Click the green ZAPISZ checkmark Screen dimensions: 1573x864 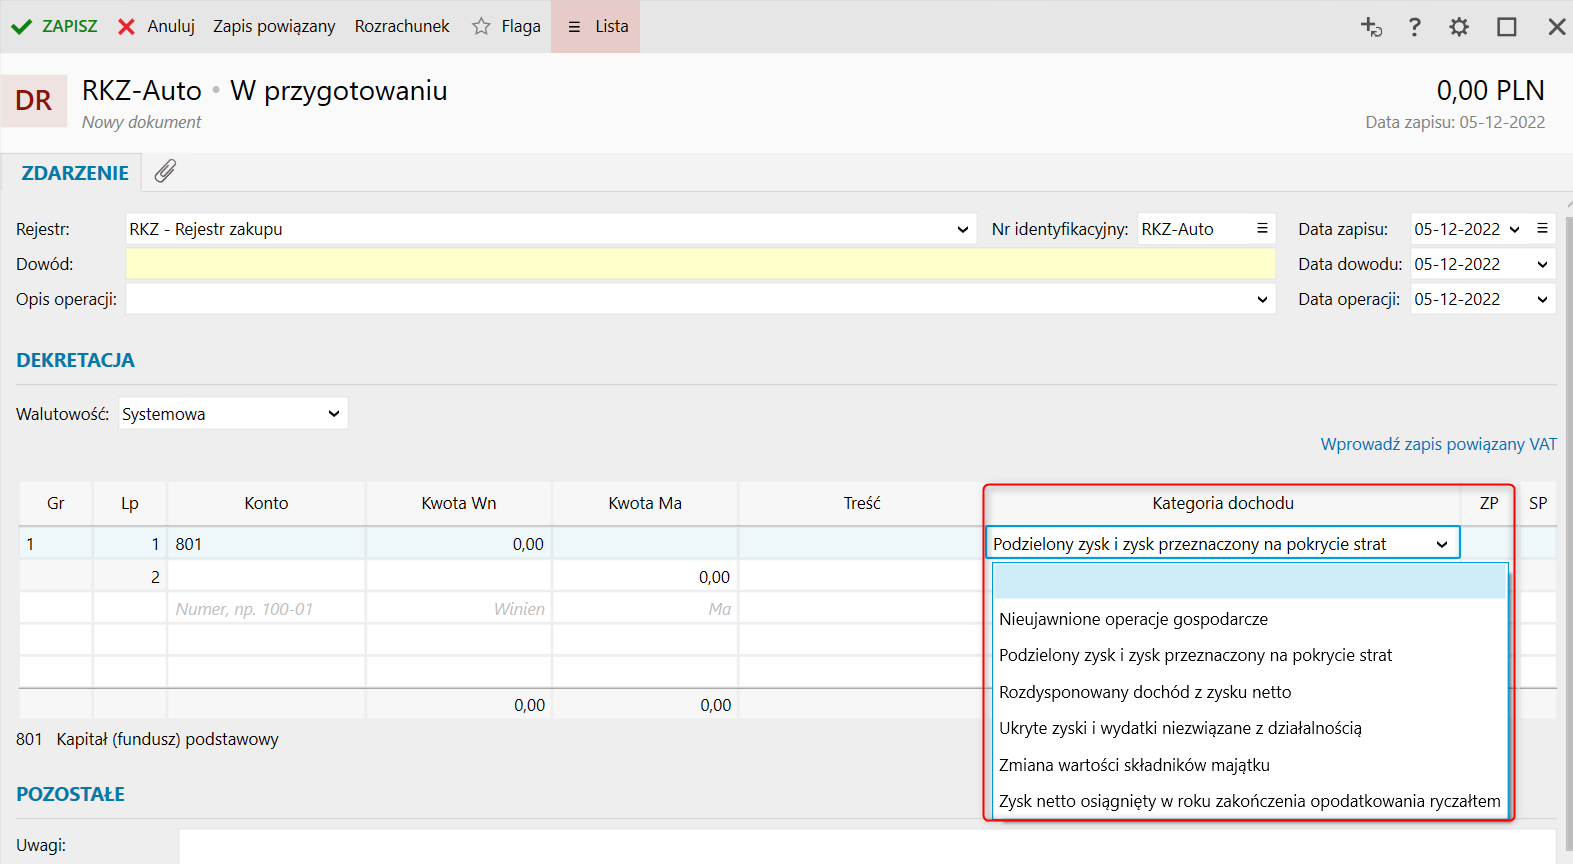tap(22, 27)
